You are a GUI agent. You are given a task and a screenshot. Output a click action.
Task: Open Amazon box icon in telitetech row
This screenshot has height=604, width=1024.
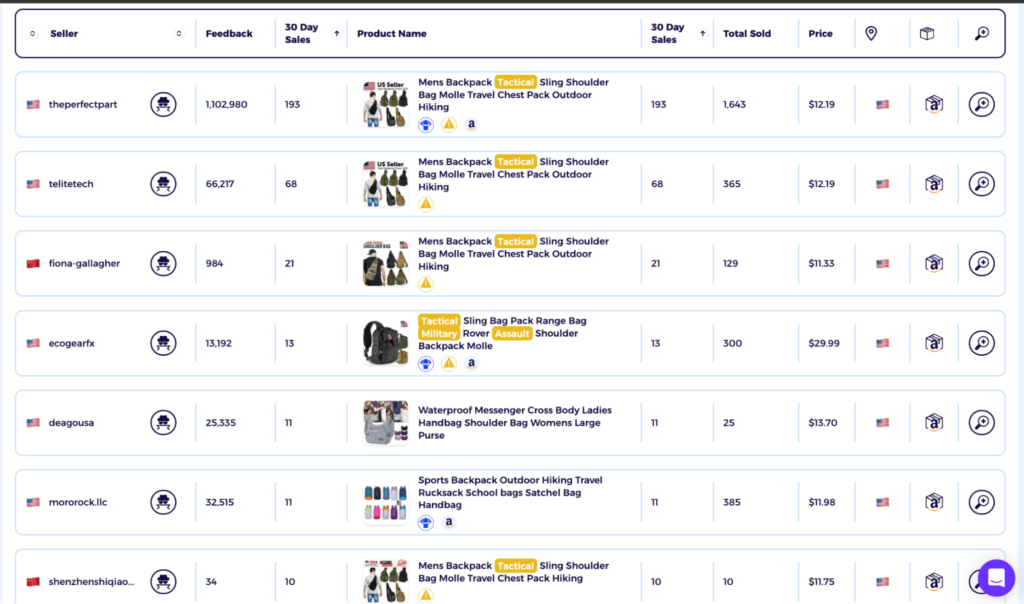pos(934,183)
